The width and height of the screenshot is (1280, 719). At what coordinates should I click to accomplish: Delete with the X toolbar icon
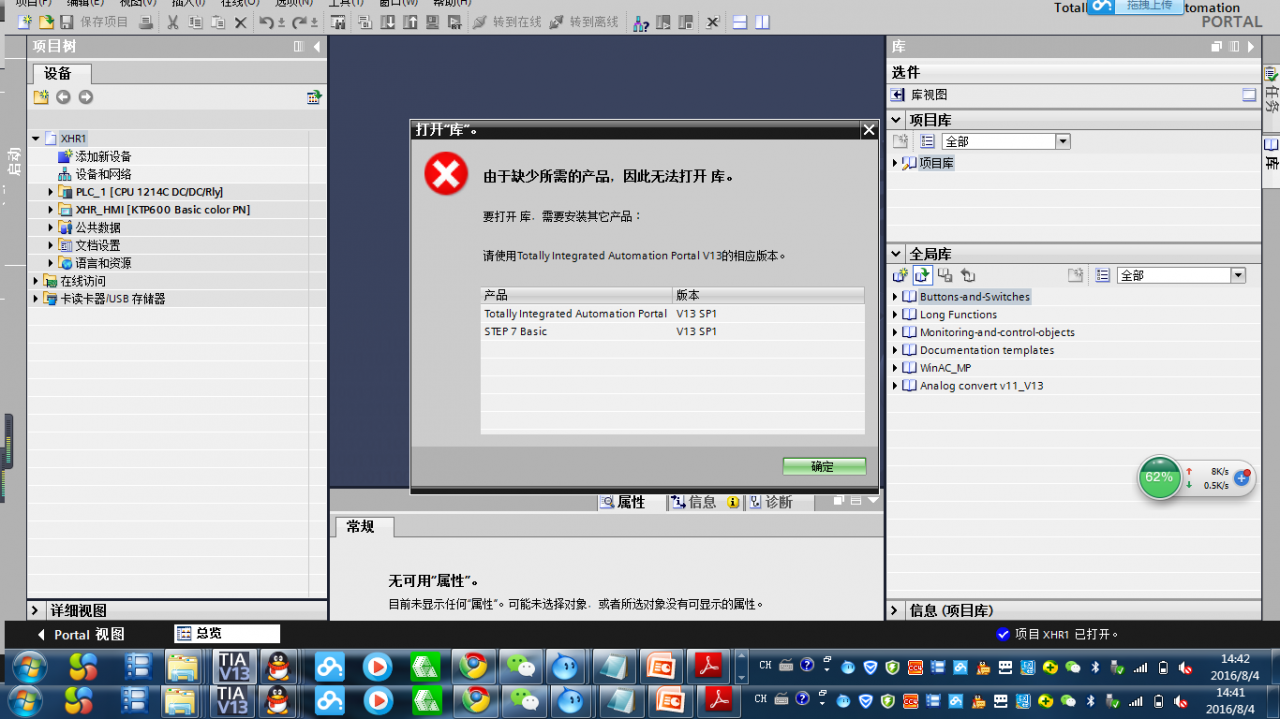[240, 22]
